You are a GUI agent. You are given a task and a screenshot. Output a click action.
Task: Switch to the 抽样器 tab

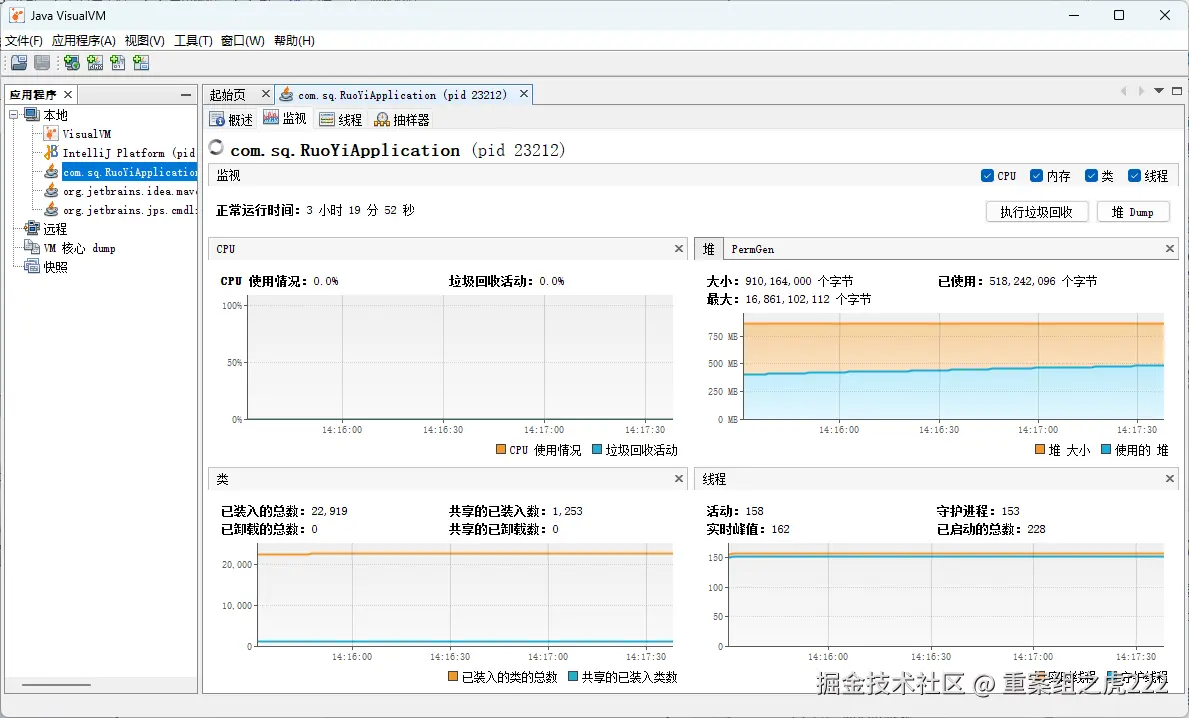pos(402,119)
